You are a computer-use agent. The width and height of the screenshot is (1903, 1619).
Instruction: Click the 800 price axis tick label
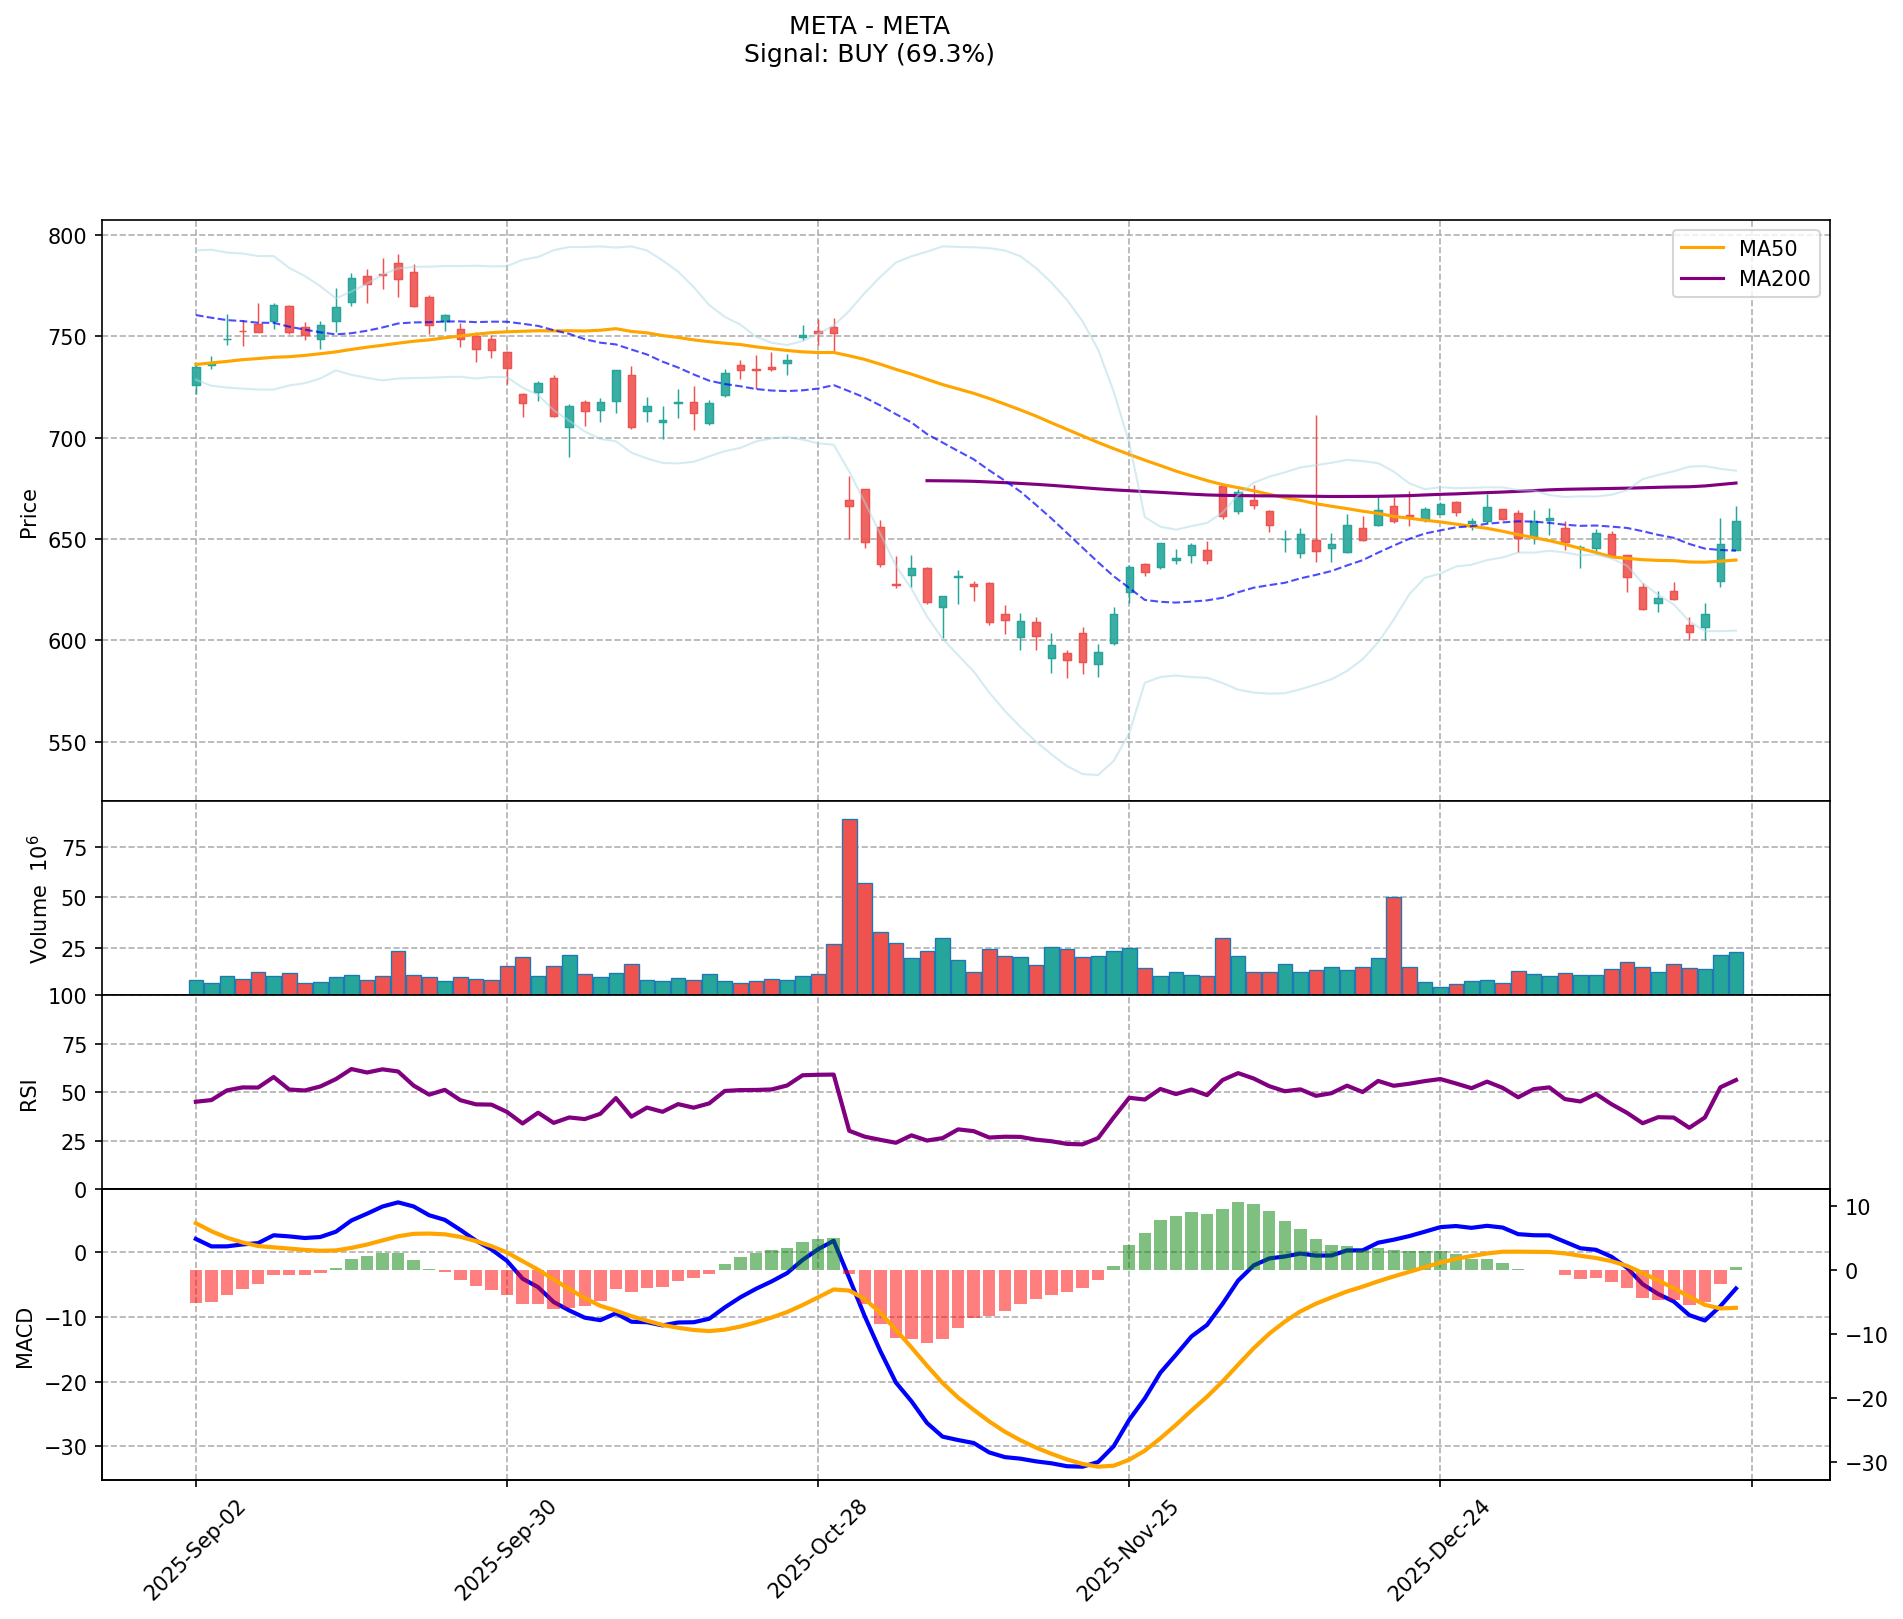[69, 236]
